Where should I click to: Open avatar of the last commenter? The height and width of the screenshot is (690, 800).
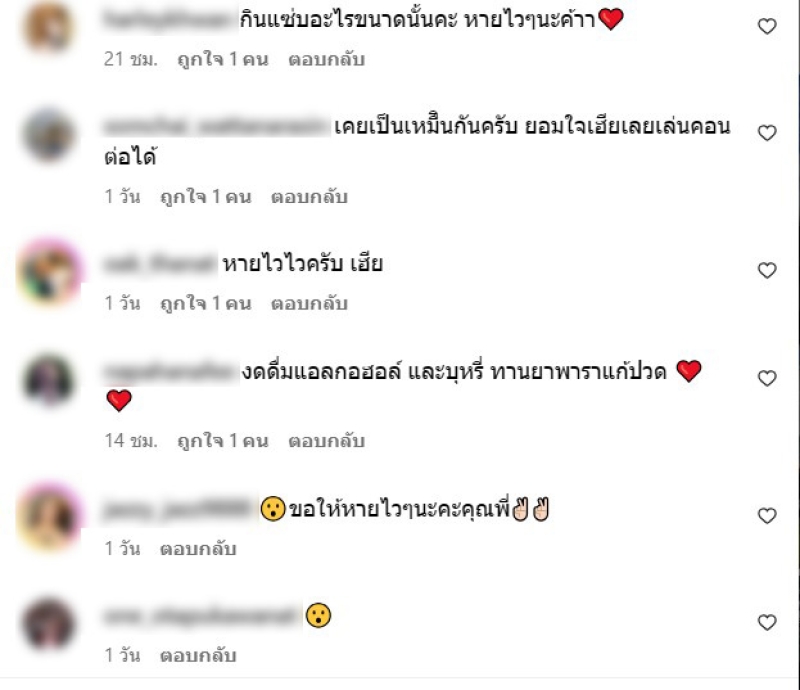click(48, 624)
